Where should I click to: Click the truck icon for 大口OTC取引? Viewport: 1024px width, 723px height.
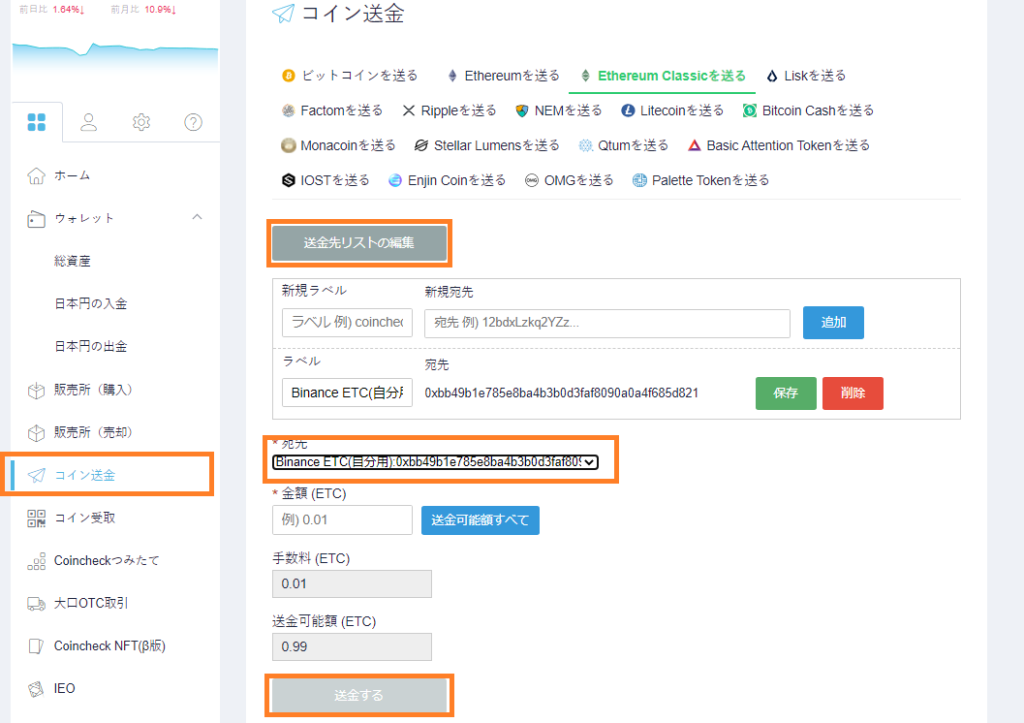[x=37, y=603]
